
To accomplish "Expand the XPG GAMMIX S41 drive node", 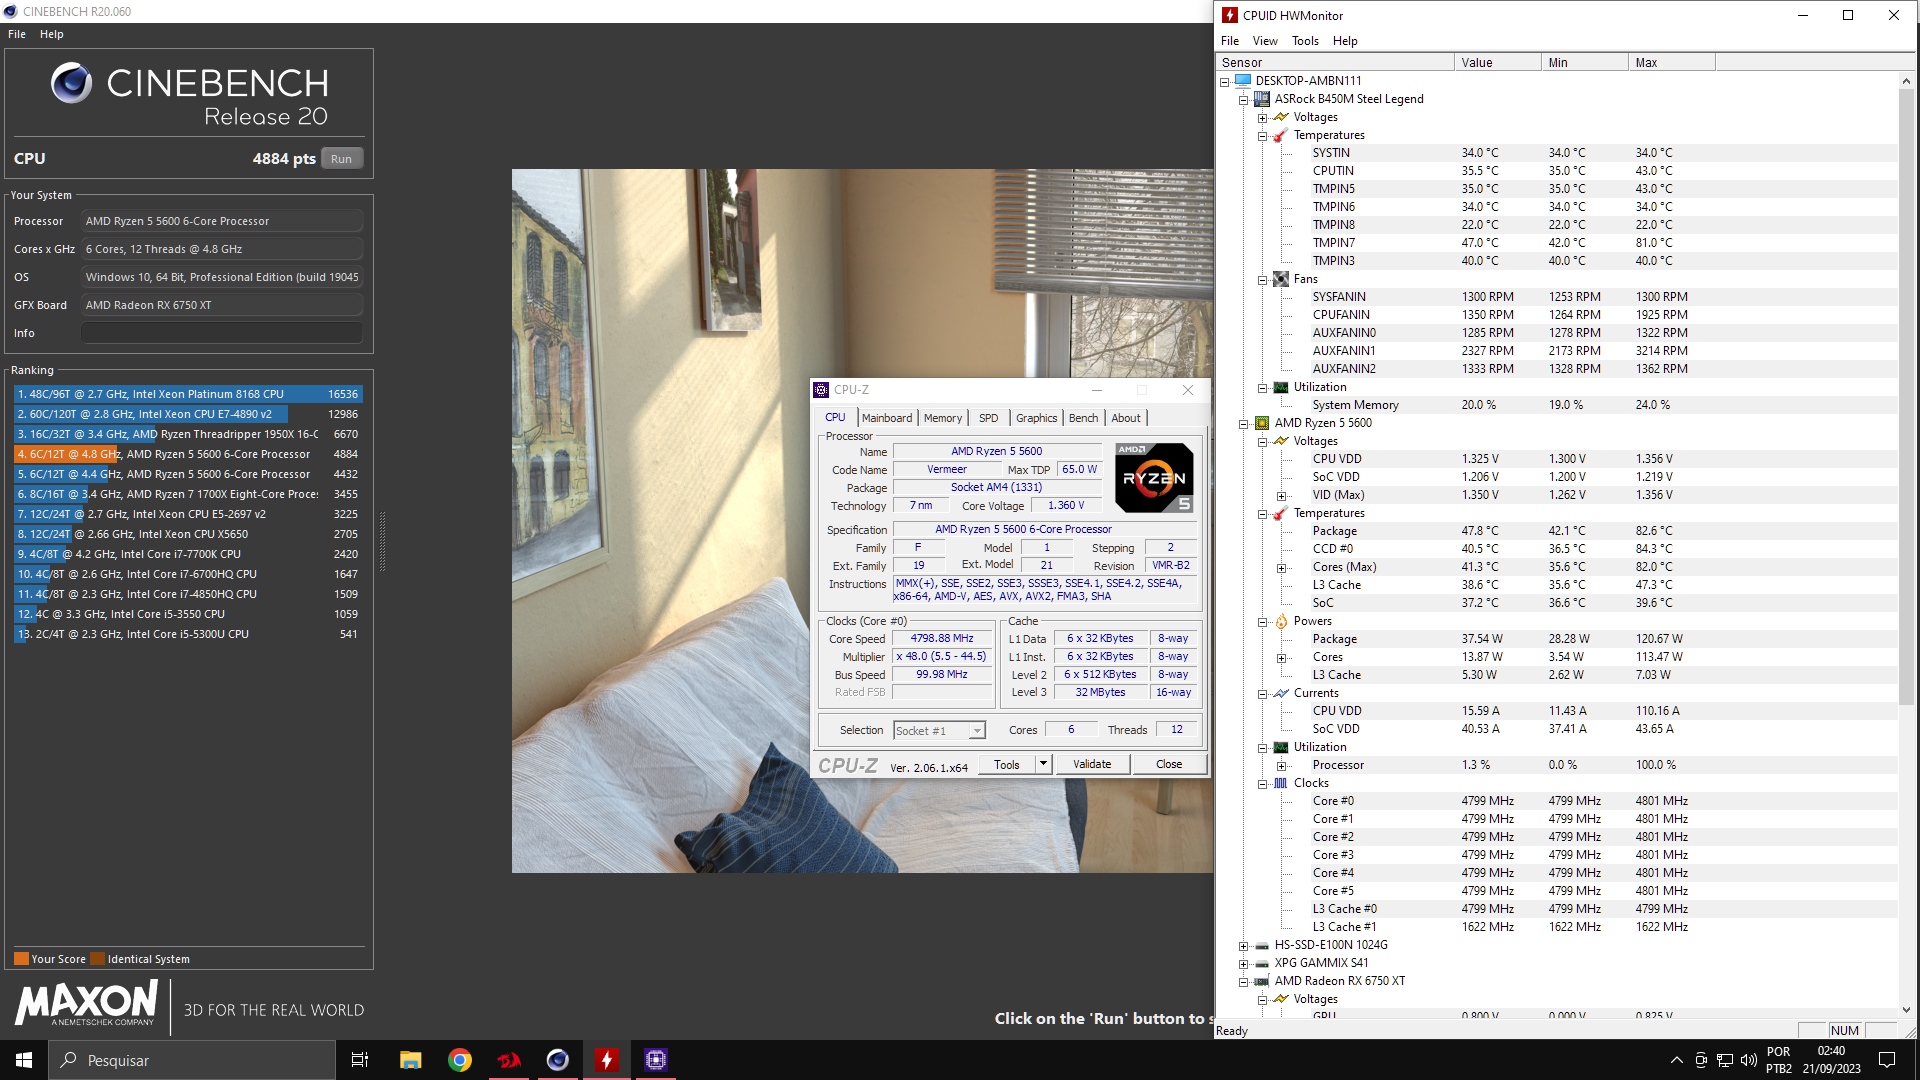I will pos(1243,964).
